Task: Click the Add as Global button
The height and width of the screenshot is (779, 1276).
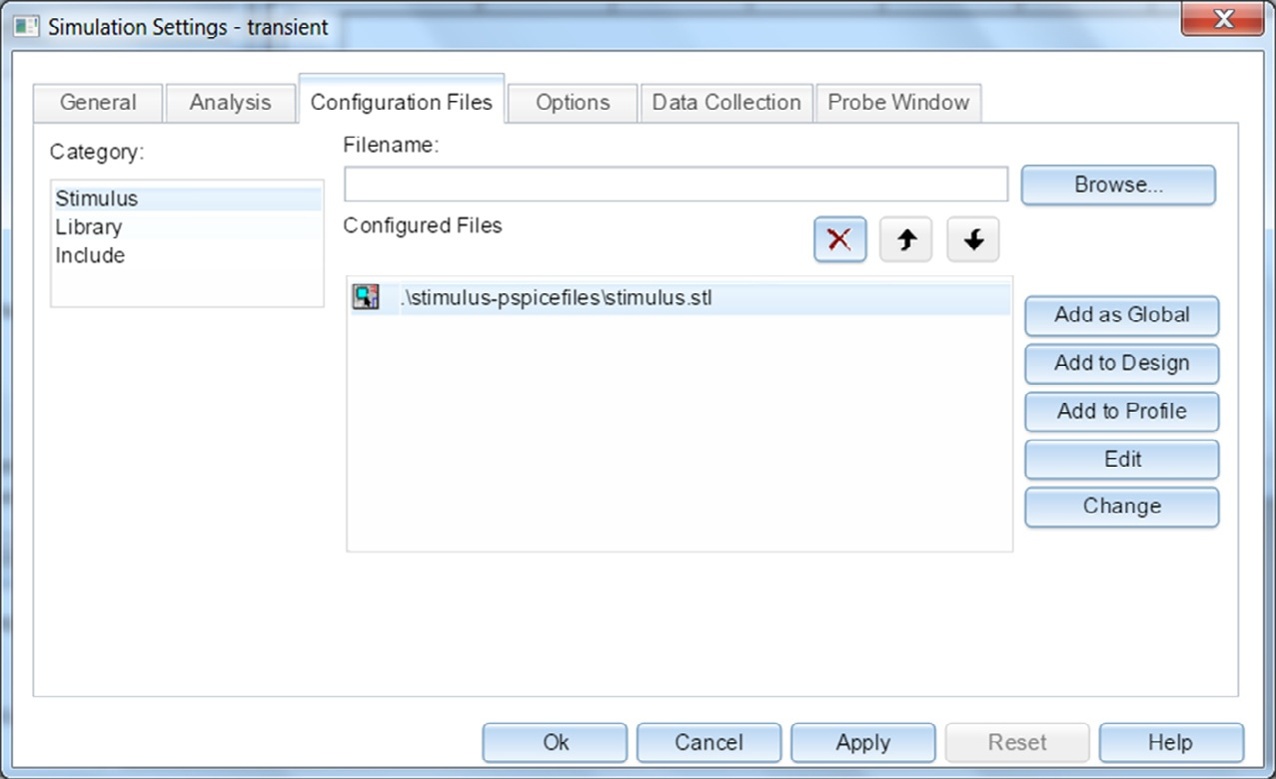Action: pyautogui.click(x=1121, y=315)
